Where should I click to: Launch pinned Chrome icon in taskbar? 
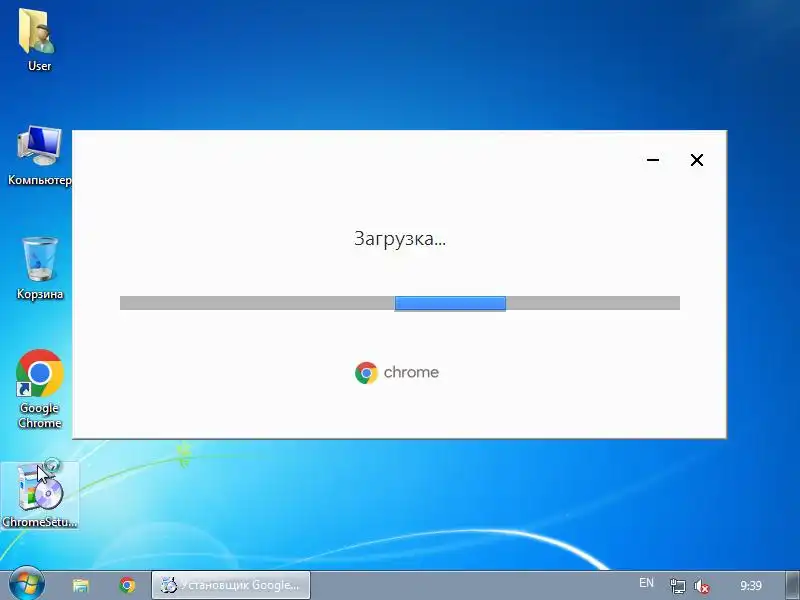coord(127,585)
